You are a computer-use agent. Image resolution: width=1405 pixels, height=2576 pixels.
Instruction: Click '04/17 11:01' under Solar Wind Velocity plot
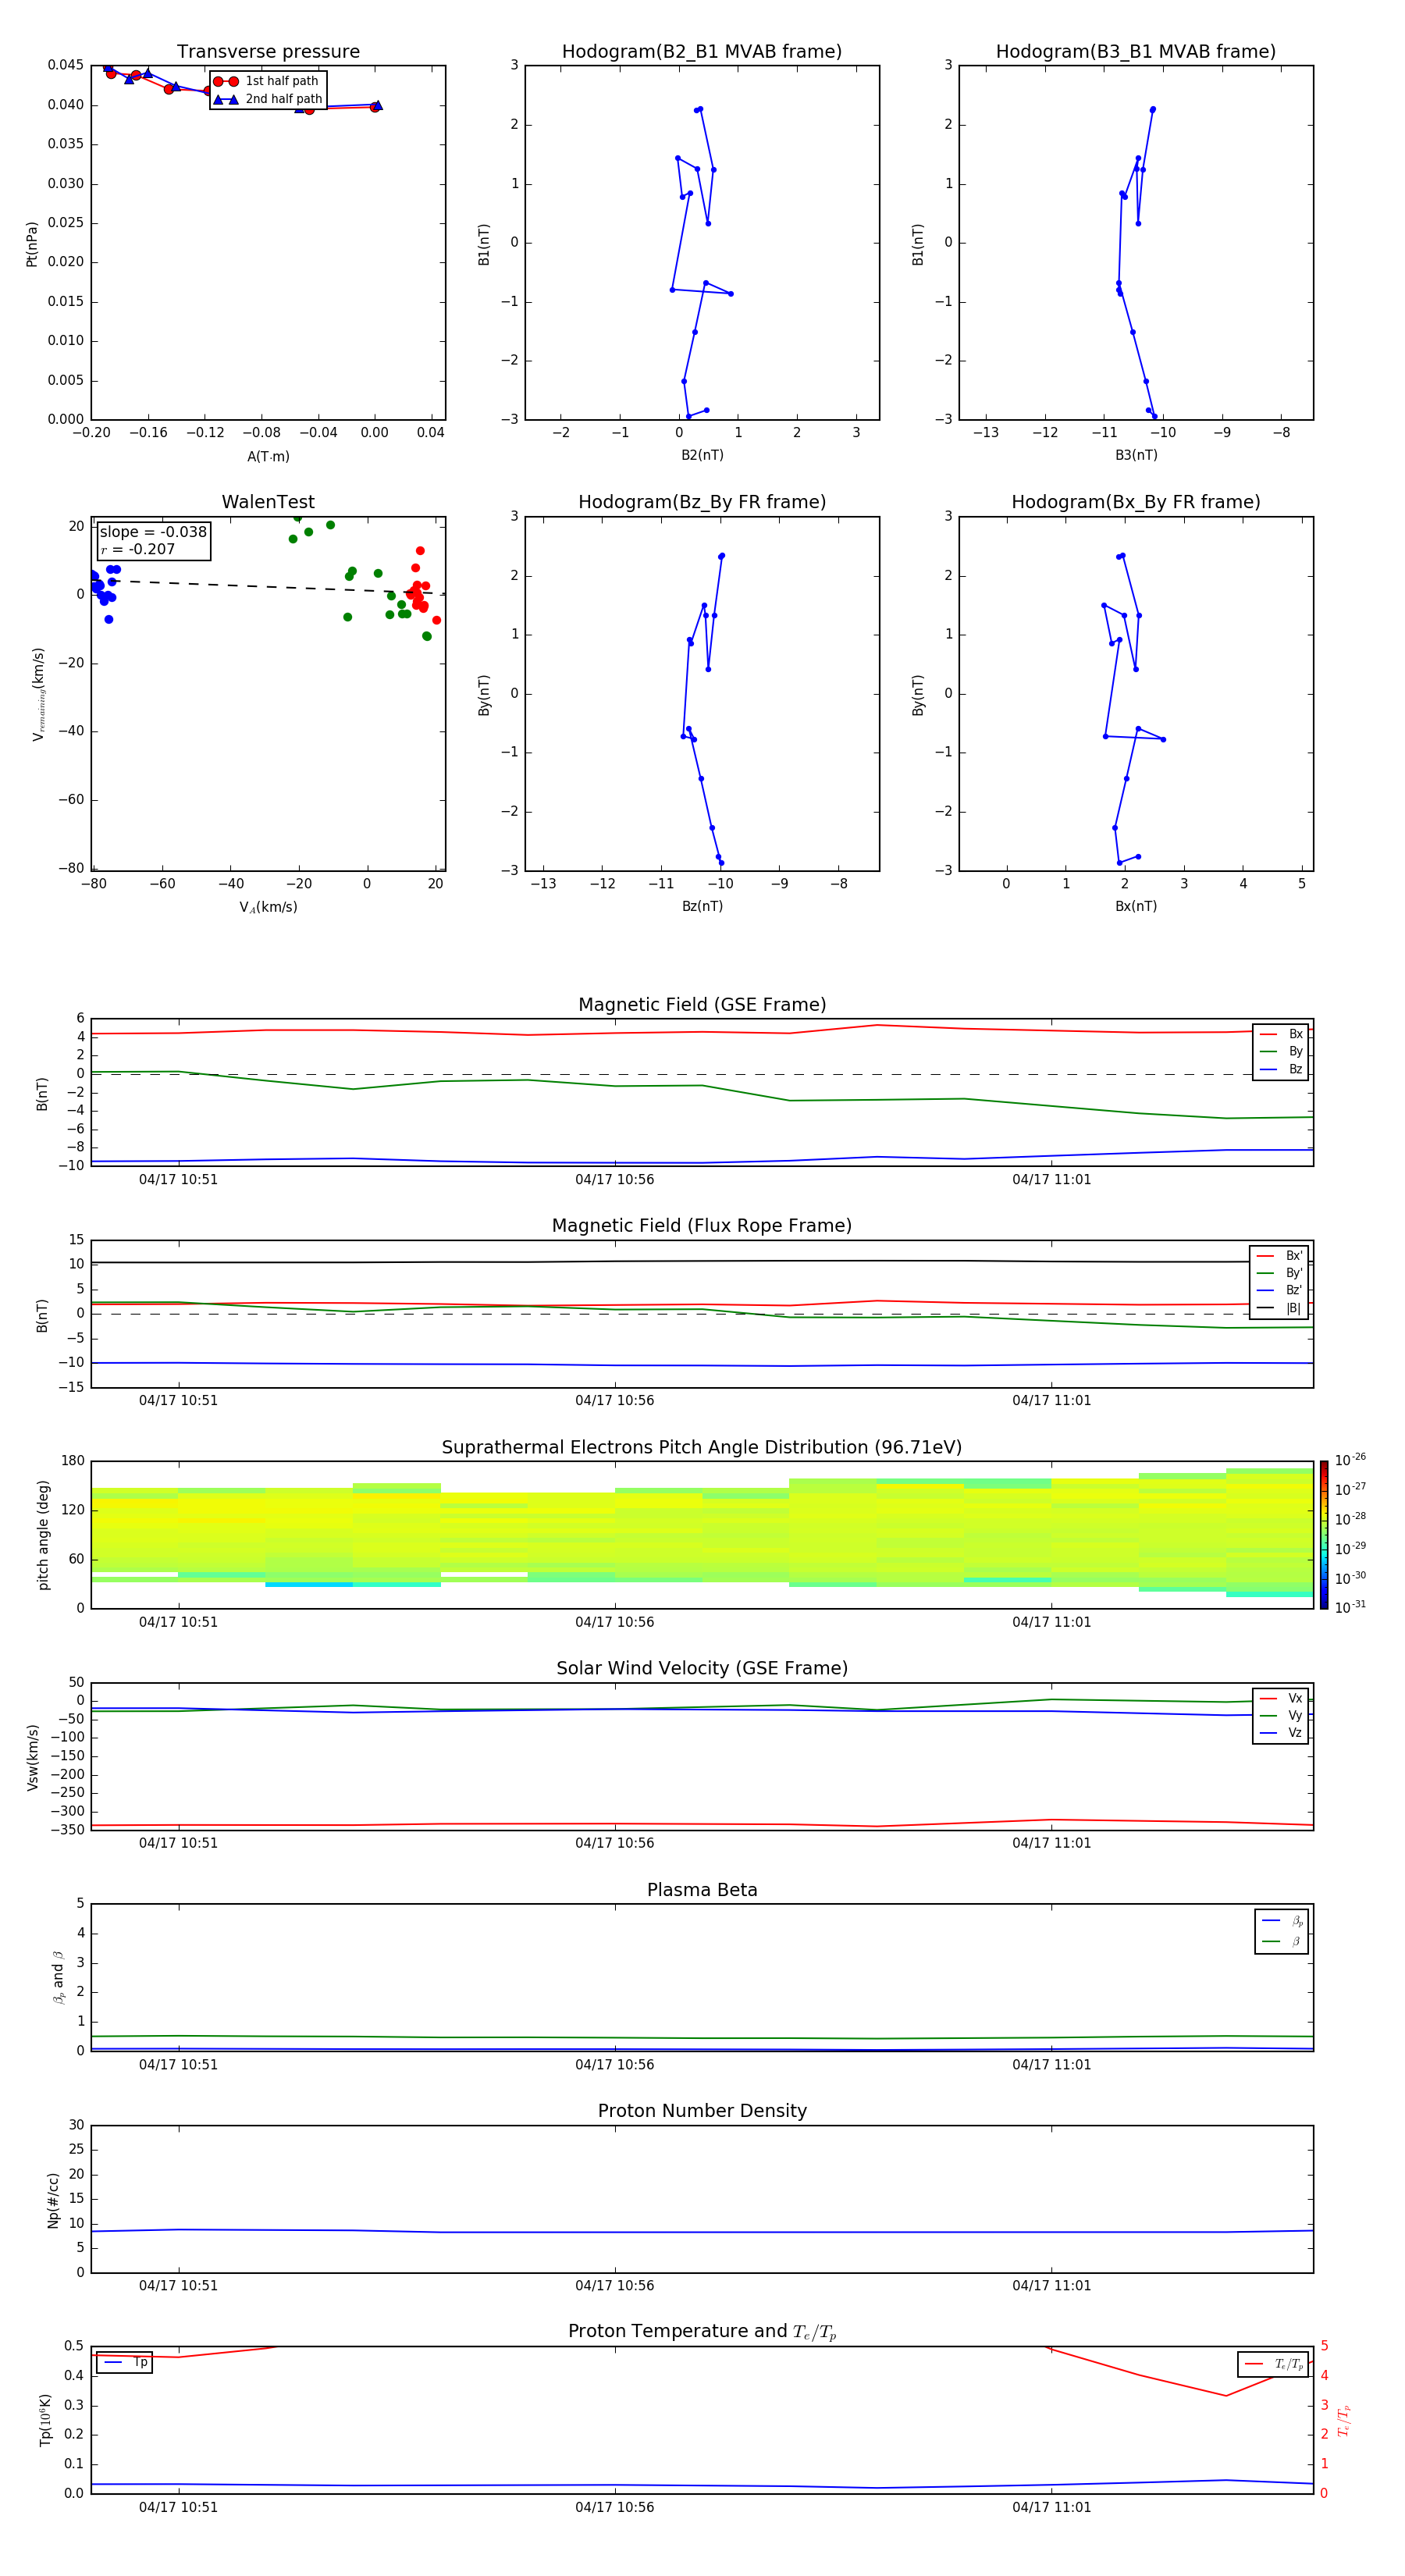click(1051, 1844)
